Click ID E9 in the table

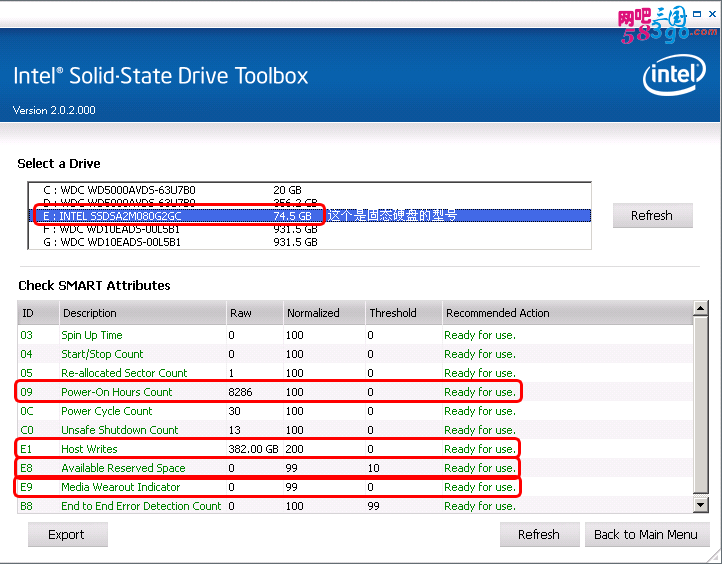point(27,487)
